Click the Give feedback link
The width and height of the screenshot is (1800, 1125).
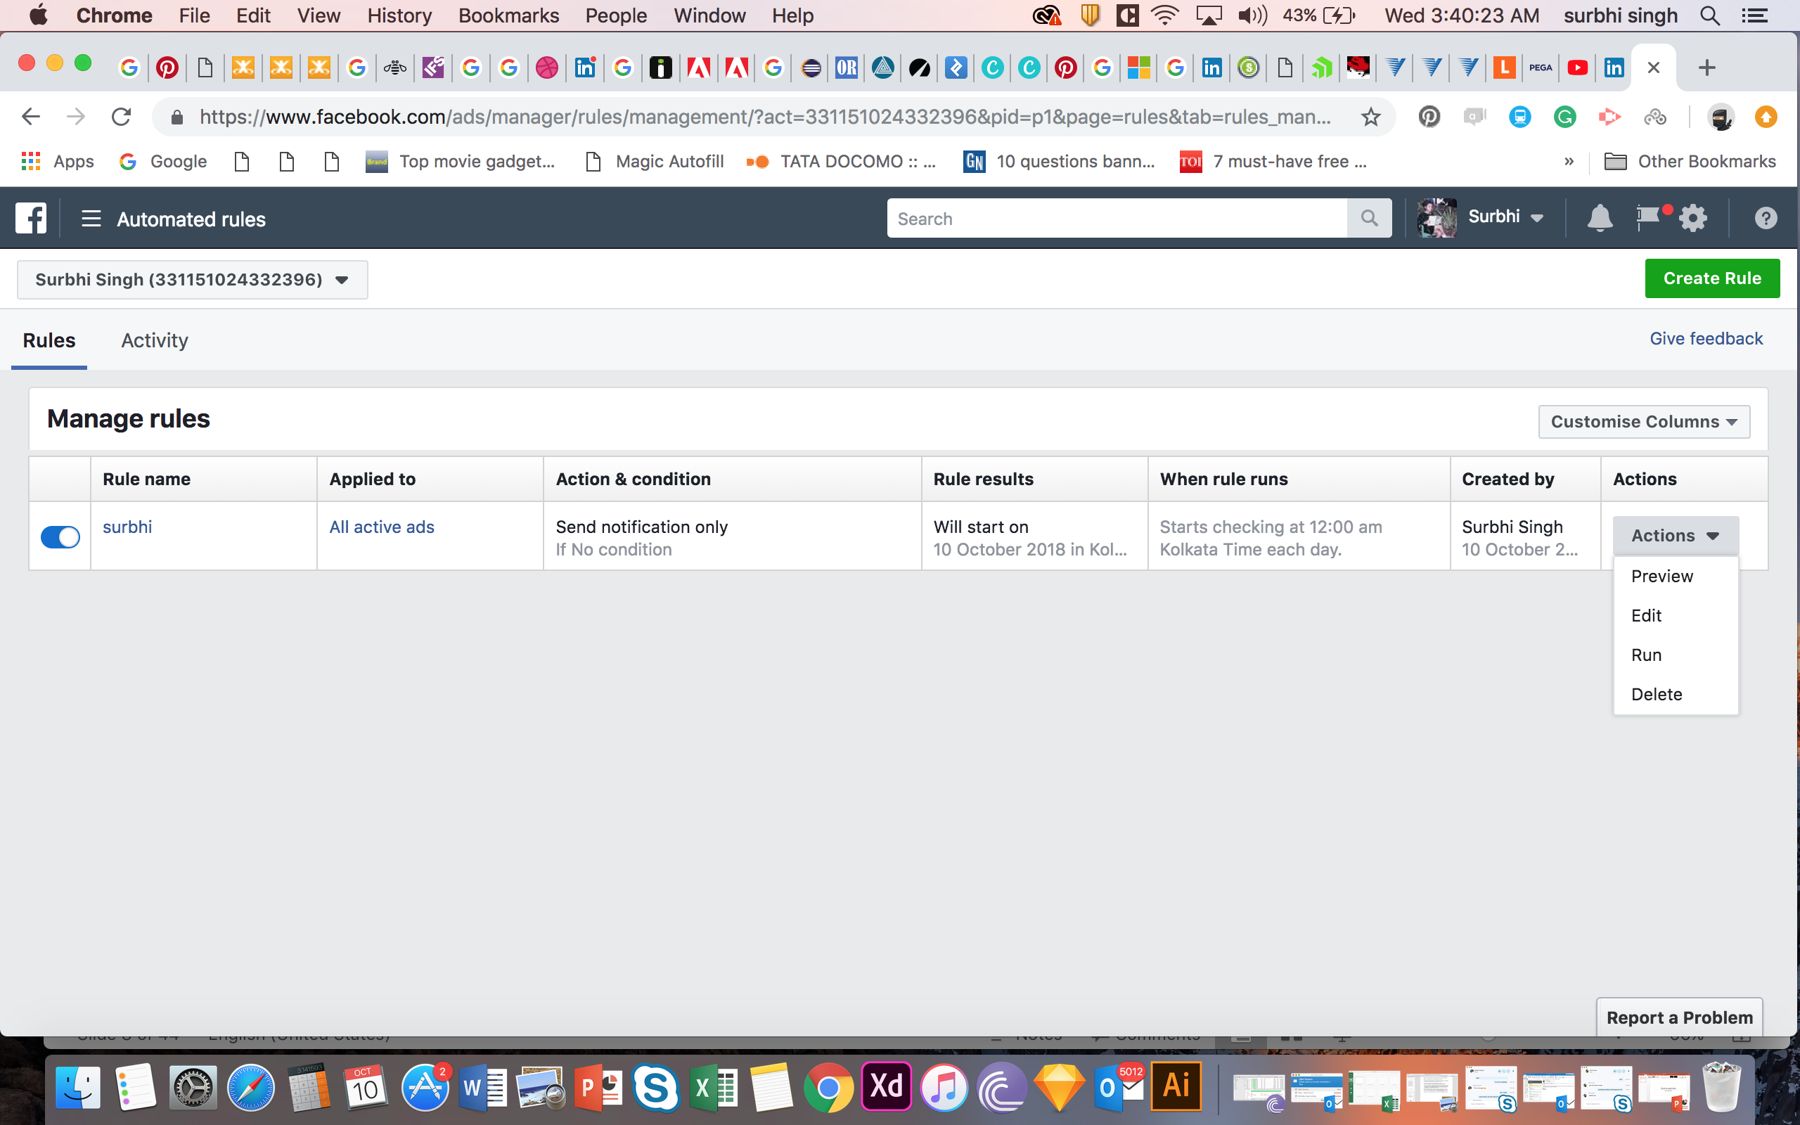1706,338
